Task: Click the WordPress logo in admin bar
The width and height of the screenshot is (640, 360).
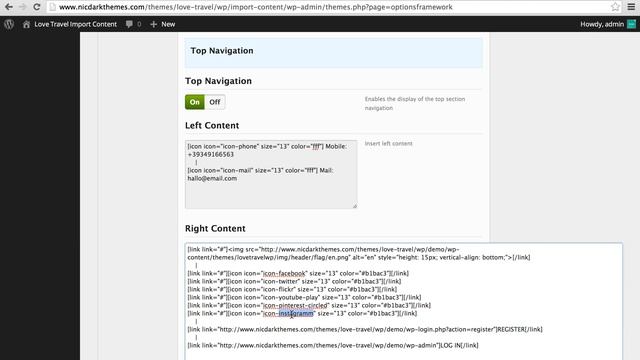Action: click(x=9, y=24)
